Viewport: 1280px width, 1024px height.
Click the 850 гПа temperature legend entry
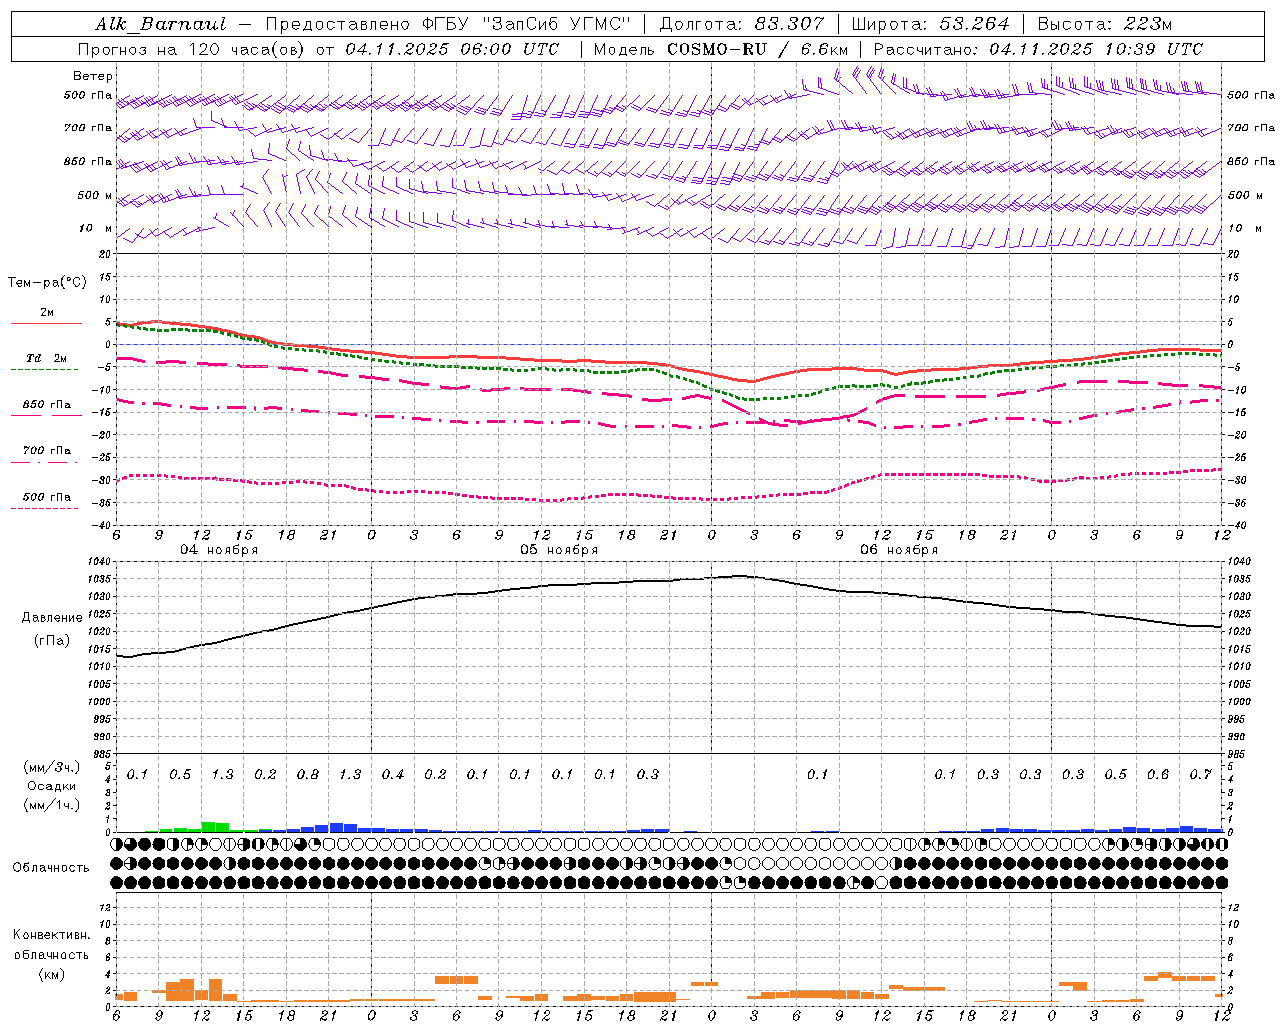[x=47, y=405]
